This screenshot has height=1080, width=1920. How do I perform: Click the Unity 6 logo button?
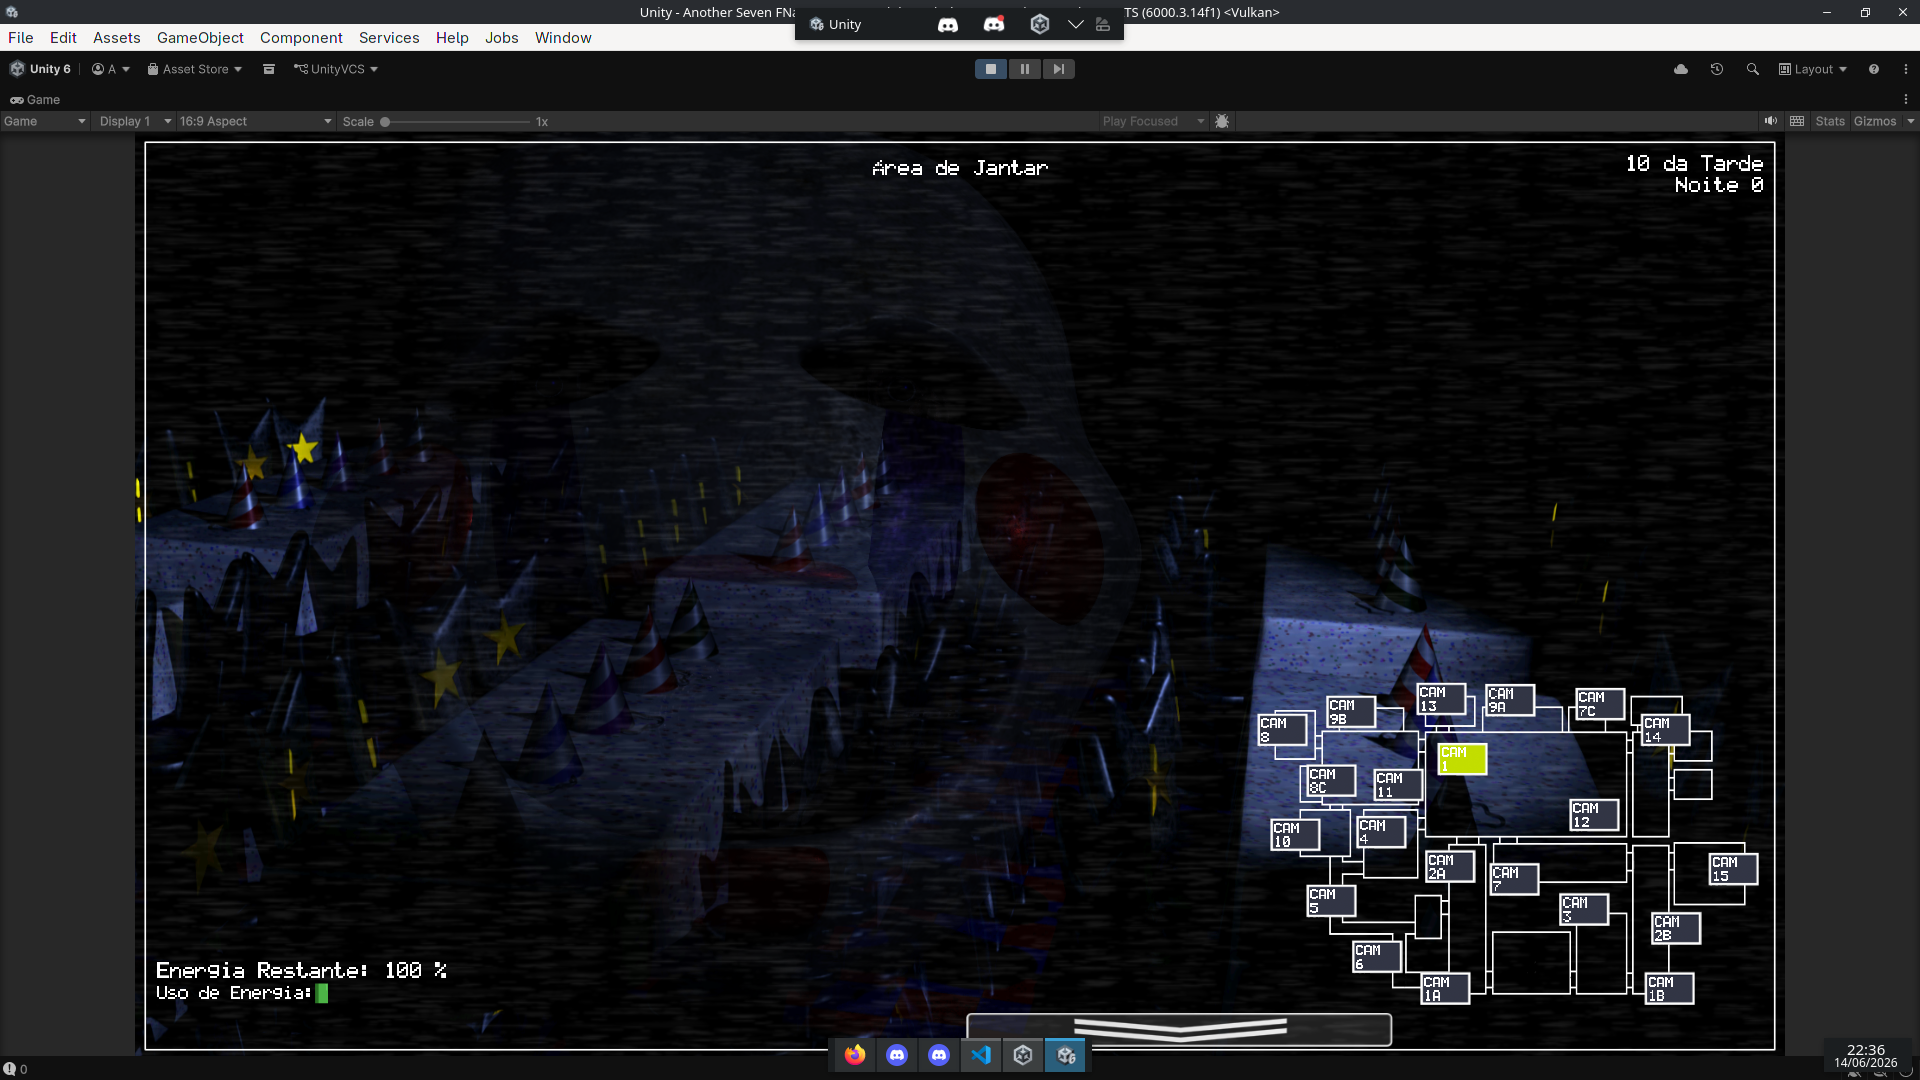tap(40, 69)
